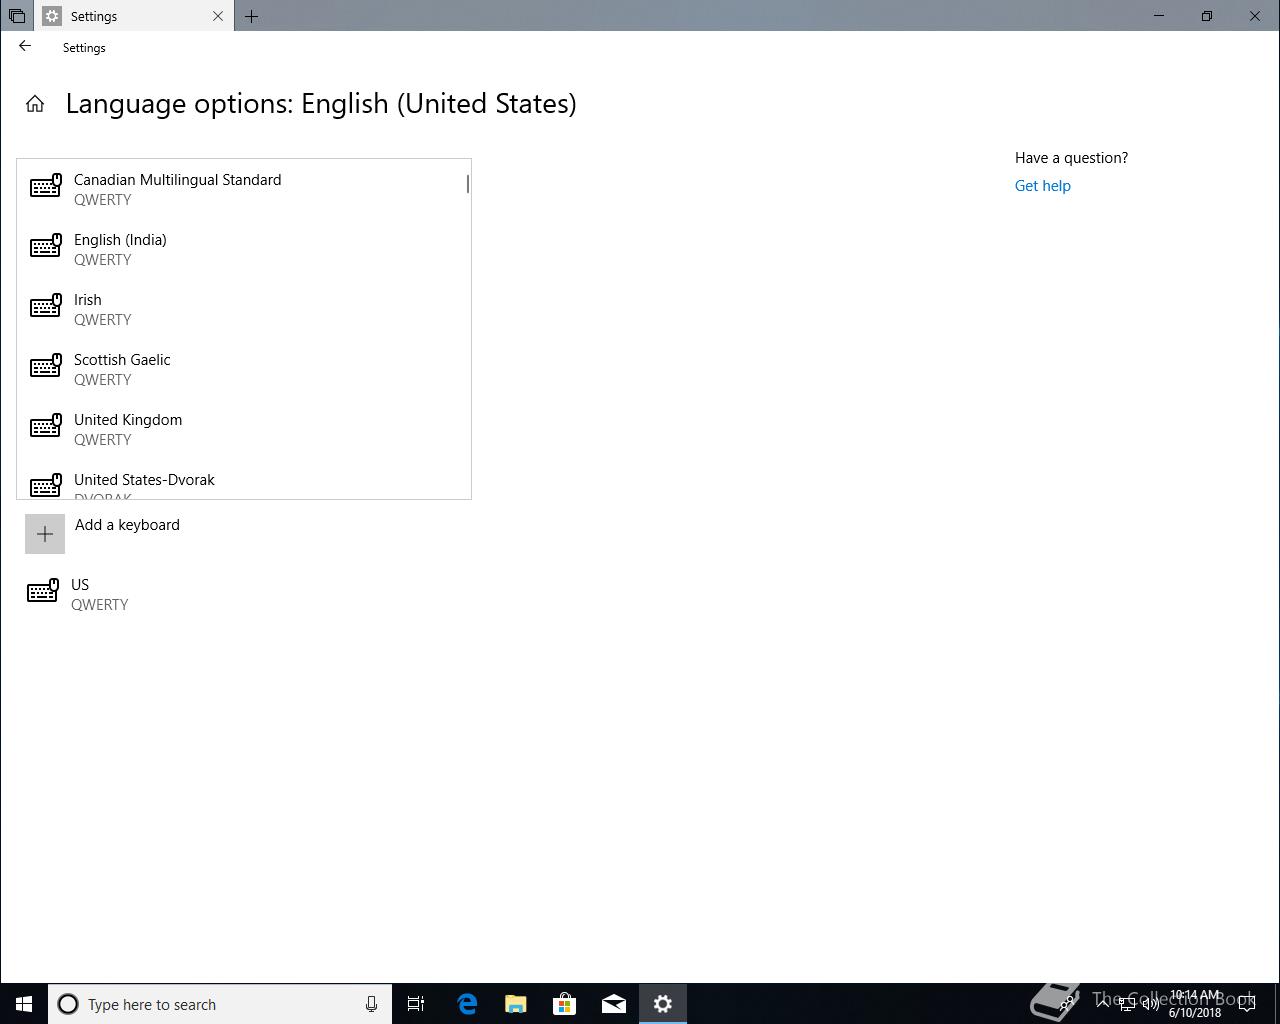This screenshot has width=1280, height=1024.
Task: Open the Action Center notification icon
Action: [1248, 1004]
